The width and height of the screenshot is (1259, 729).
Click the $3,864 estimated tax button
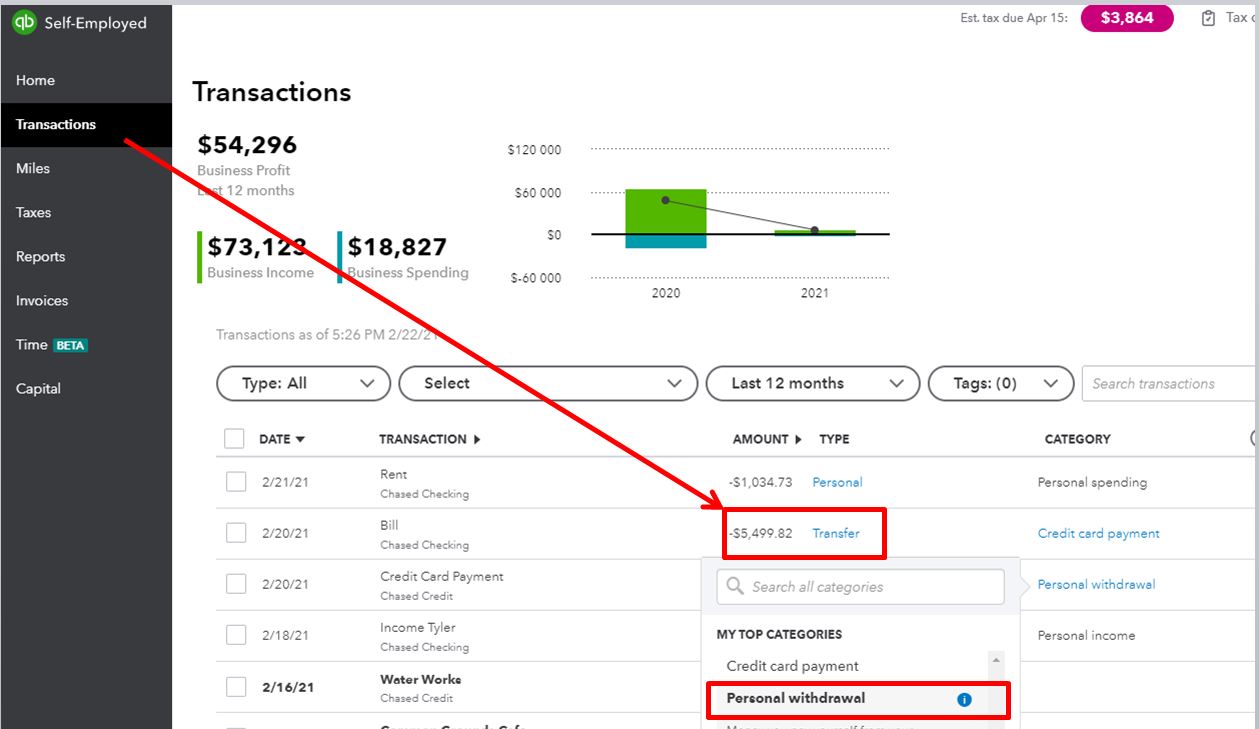tap(1127, 18)
